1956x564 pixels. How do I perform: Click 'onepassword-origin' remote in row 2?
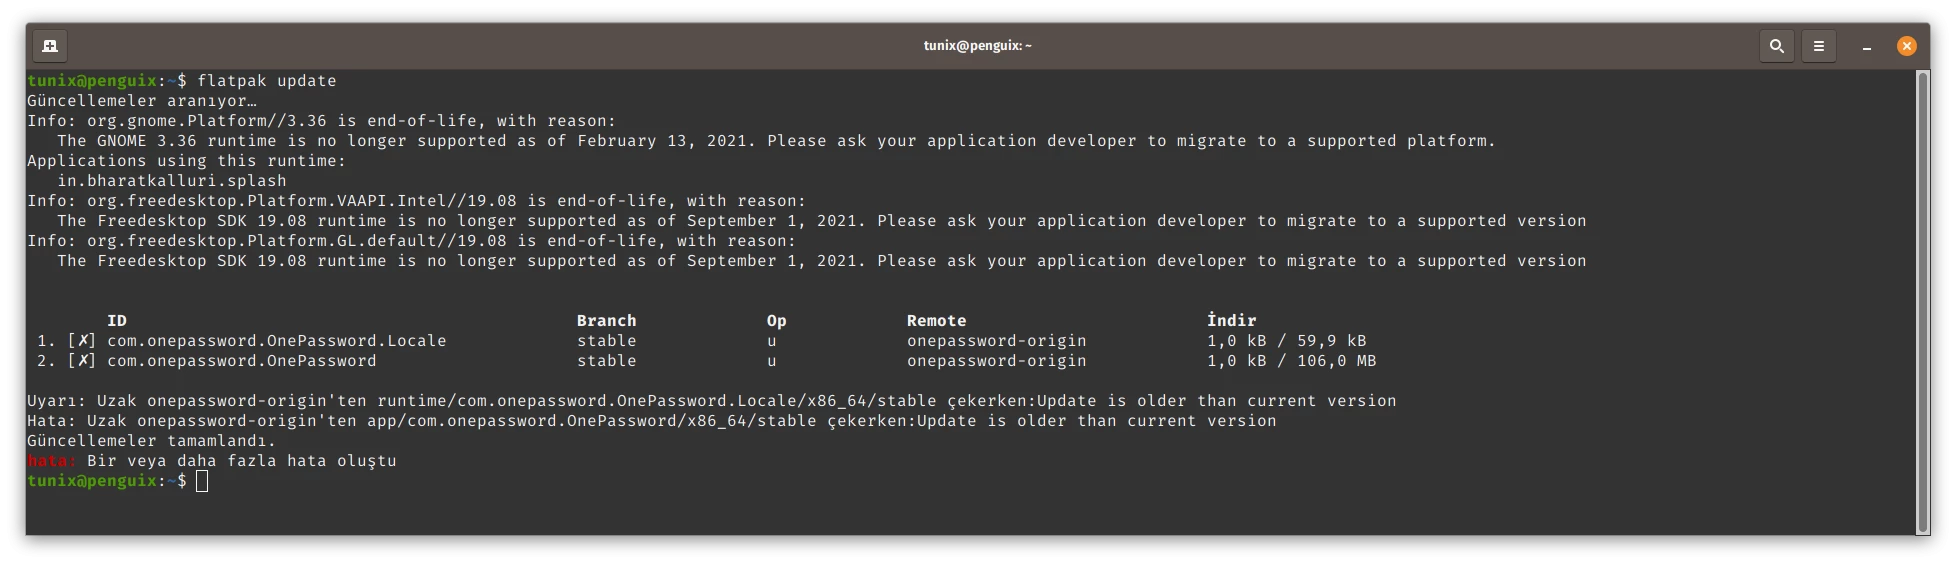coord(997,361)
